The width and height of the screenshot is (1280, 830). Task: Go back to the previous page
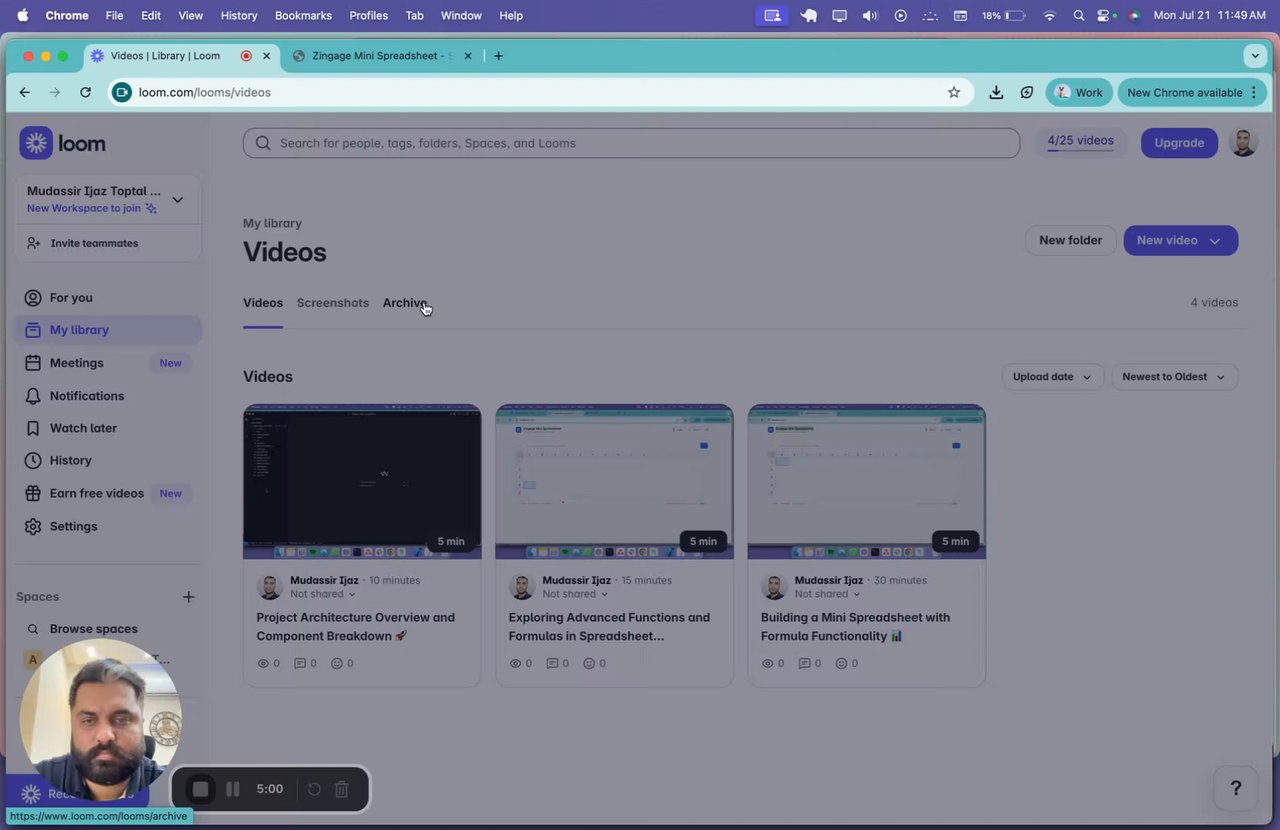25,92
